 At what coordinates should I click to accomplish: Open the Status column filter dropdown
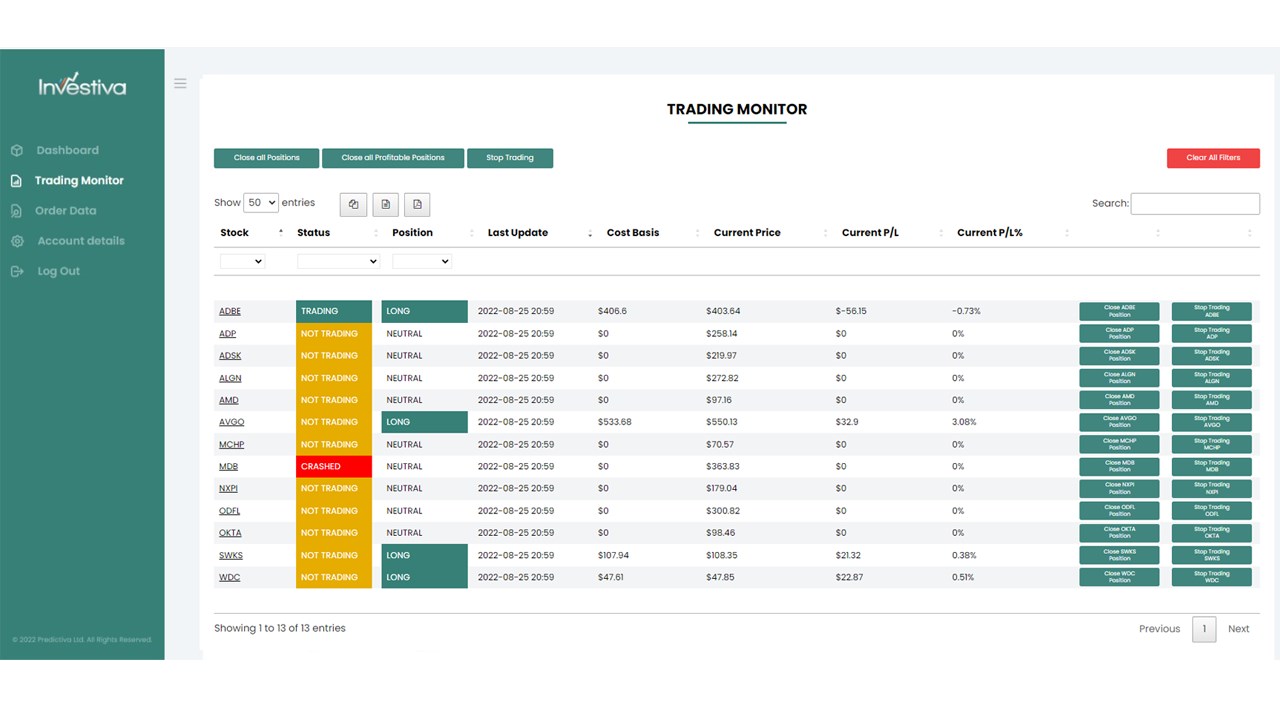(x=339, y=261)
